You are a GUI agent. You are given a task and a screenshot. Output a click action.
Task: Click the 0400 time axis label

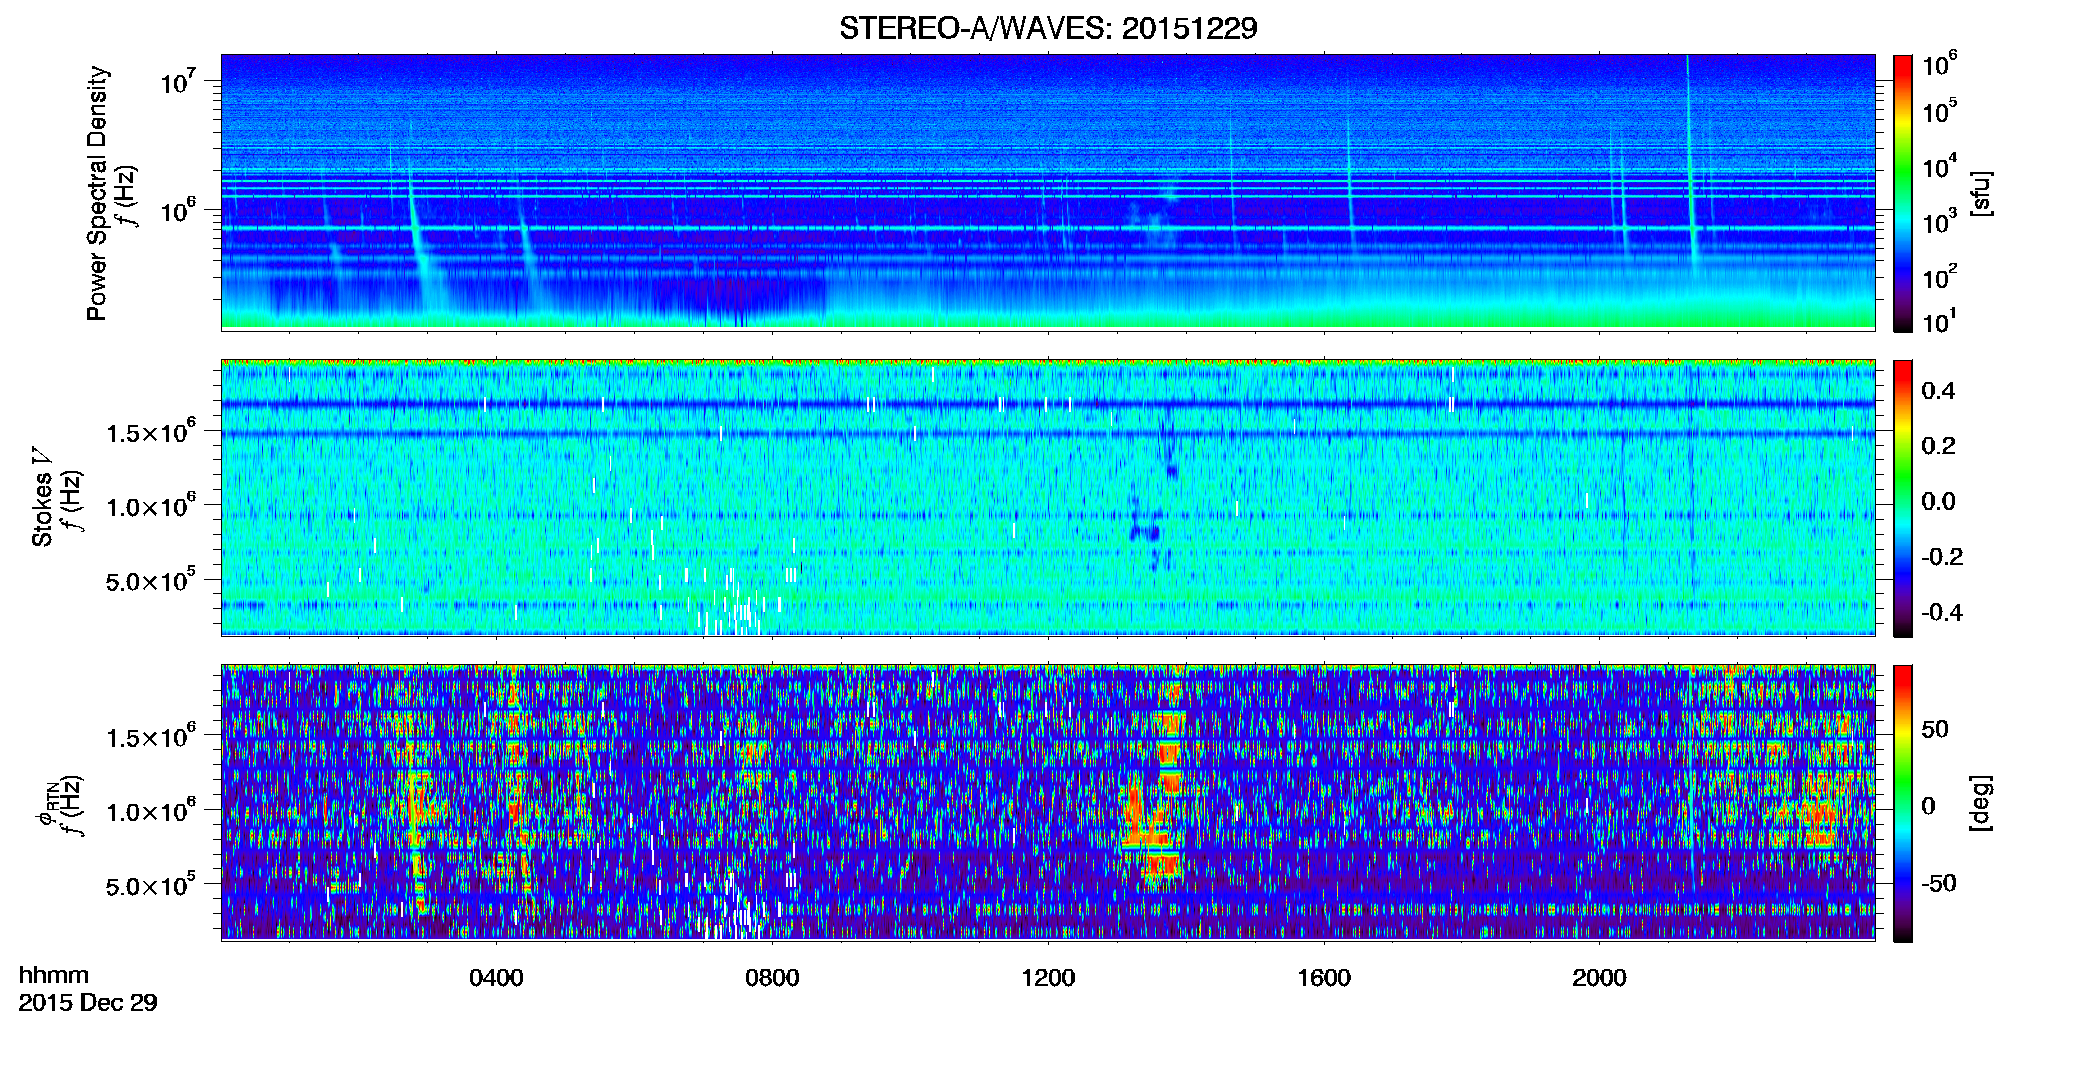[496, 977]
